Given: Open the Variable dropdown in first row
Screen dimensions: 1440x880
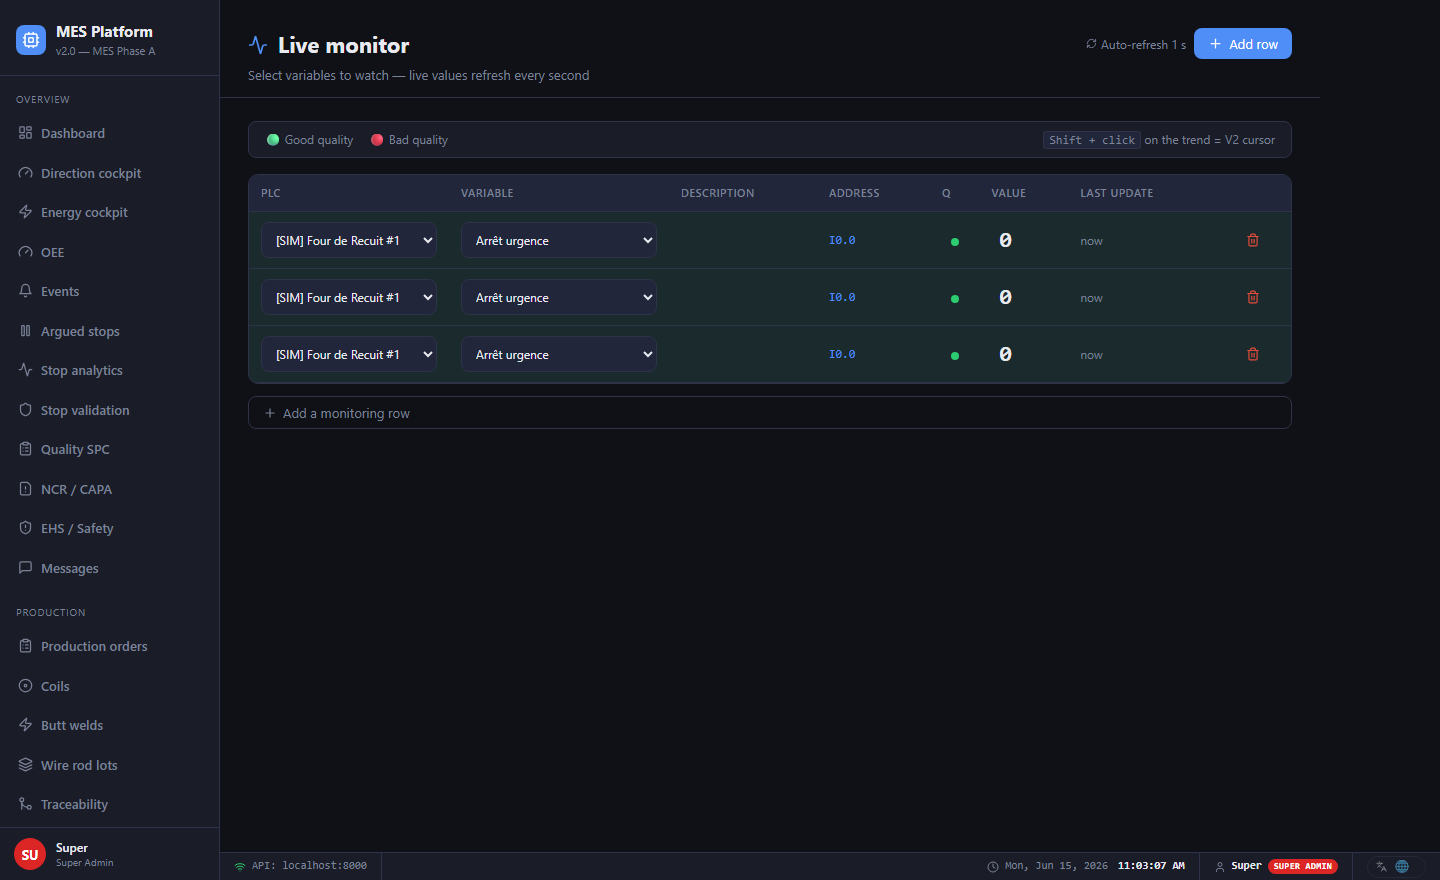Looking at the screenshot, I should pos(559,240).
